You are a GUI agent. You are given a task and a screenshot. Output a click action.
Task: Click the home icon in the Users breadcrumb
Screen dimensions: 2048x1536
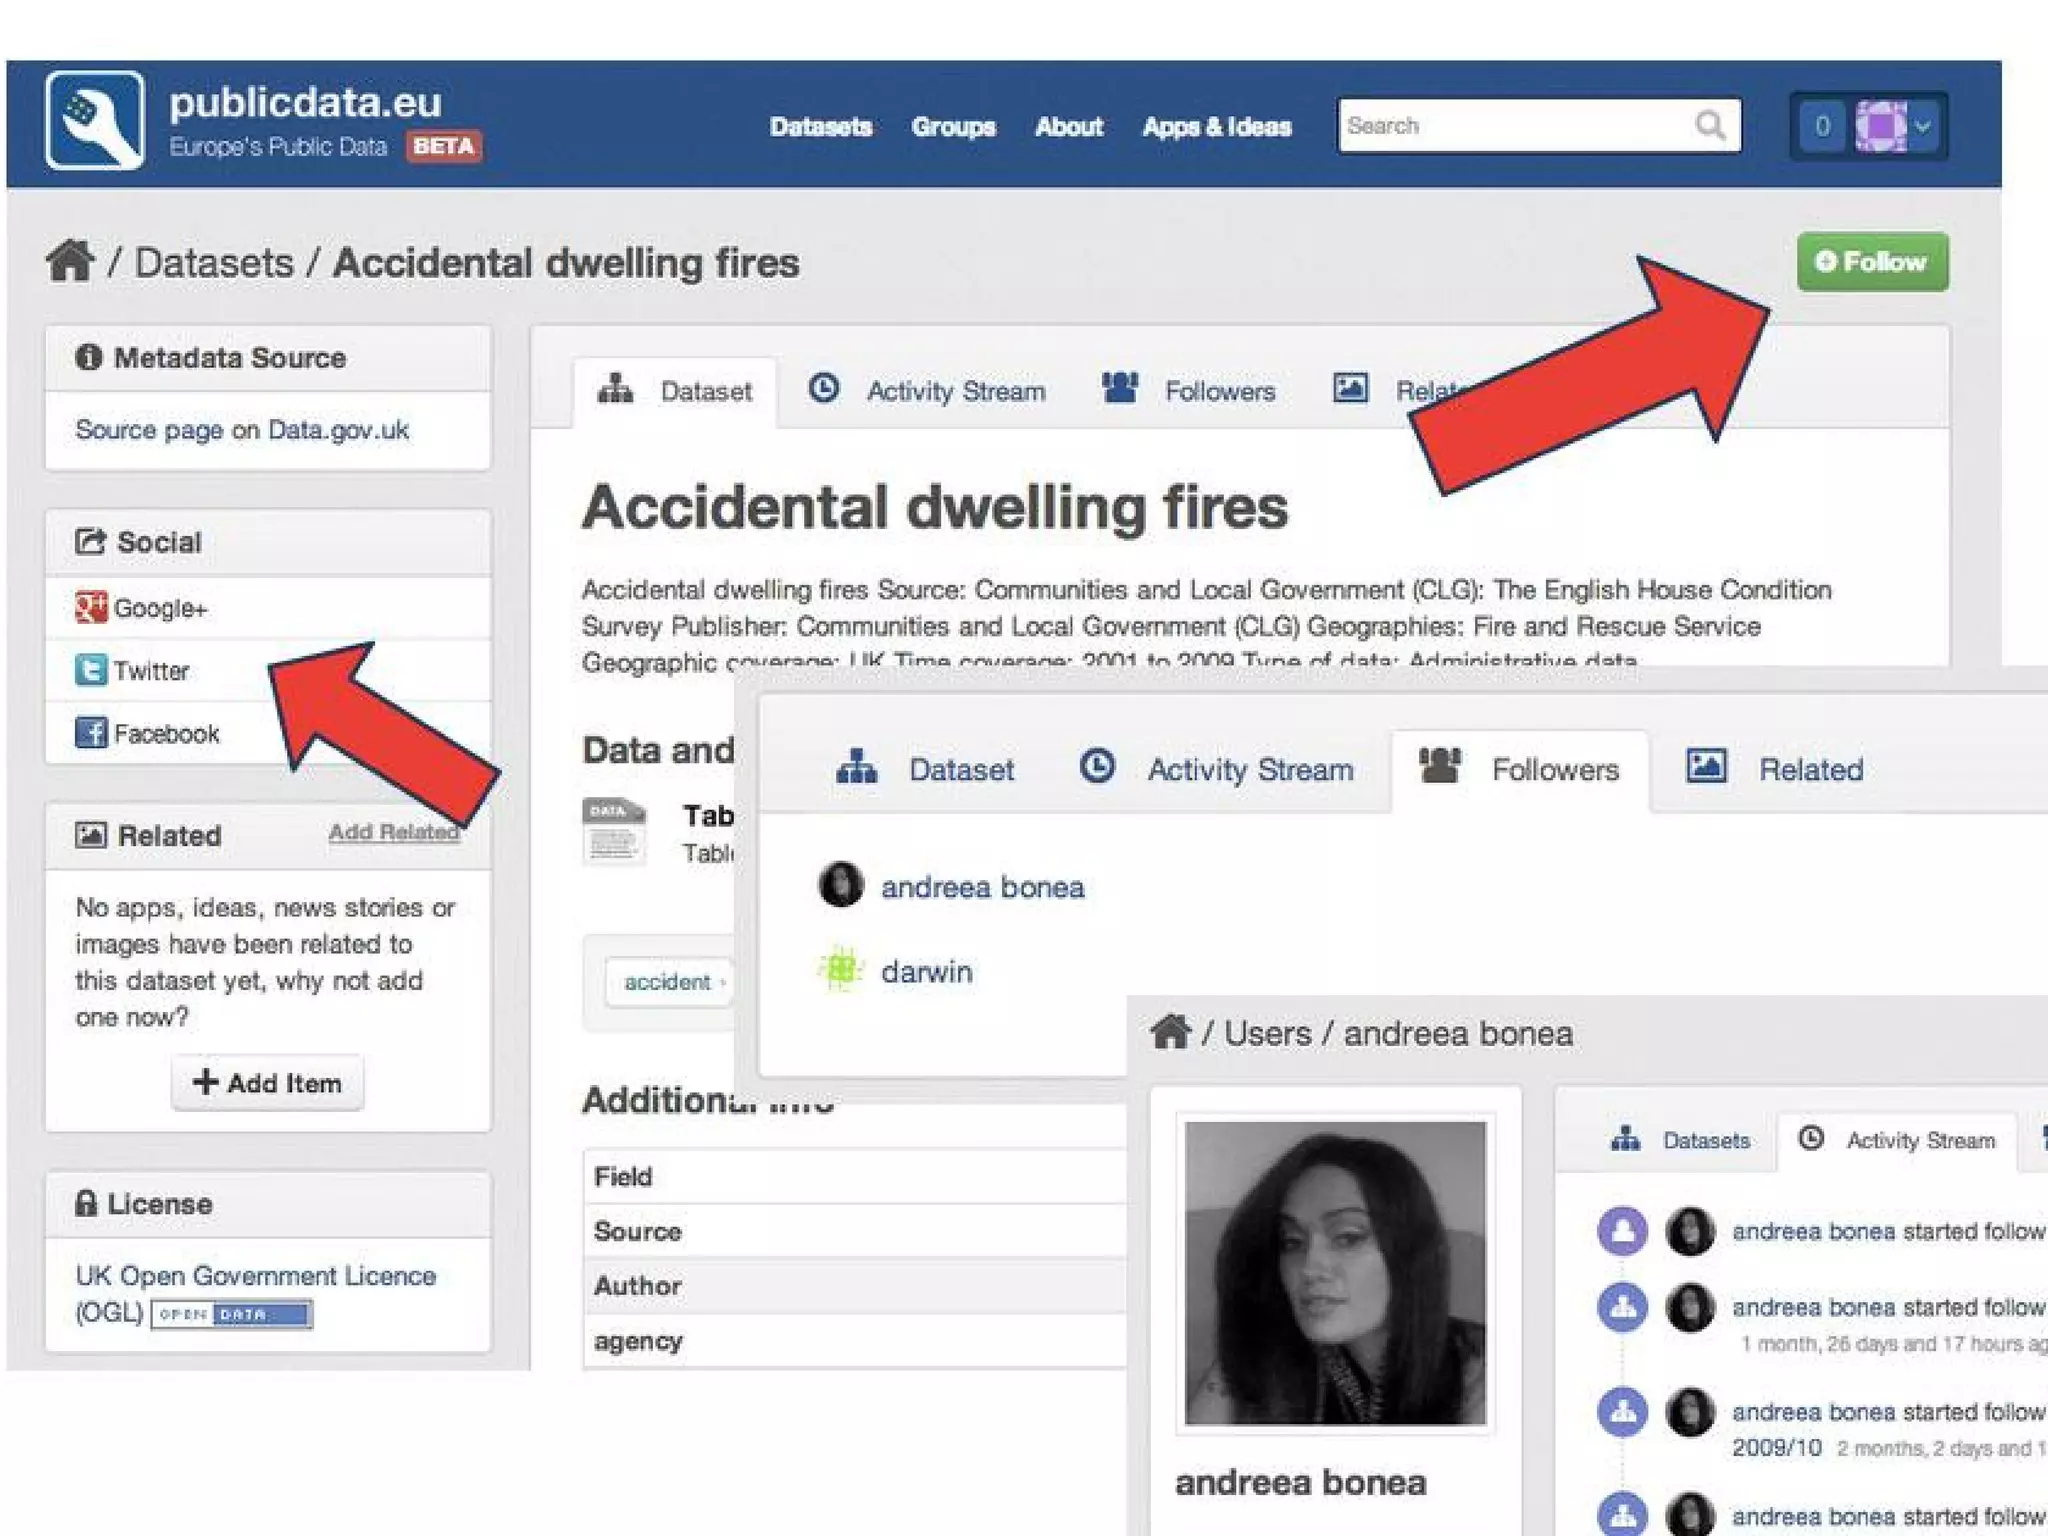pyautogui.click(x=1171, y=1031)
